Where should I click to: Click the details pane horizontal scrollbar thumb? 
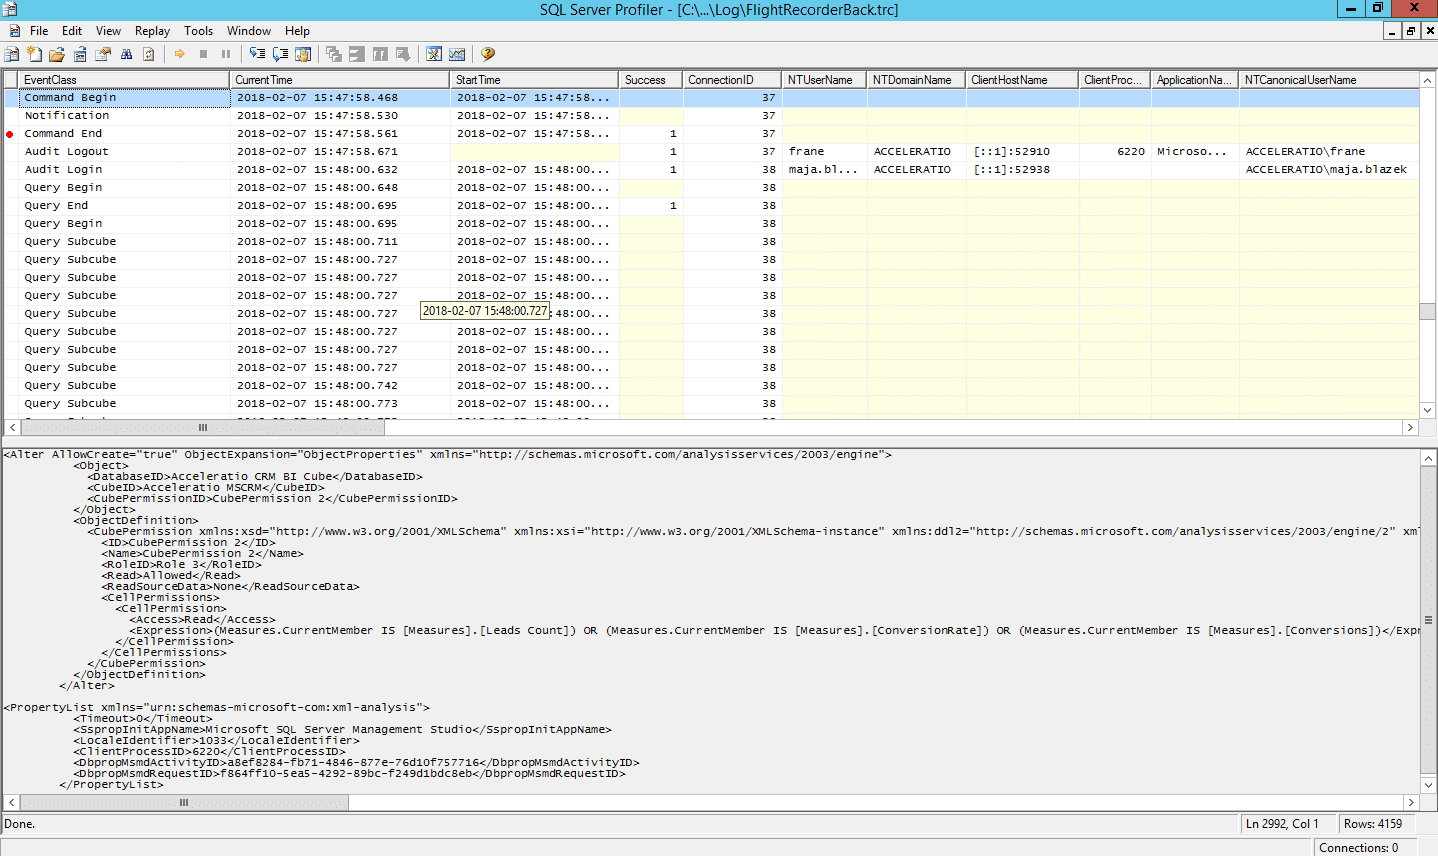184,802
